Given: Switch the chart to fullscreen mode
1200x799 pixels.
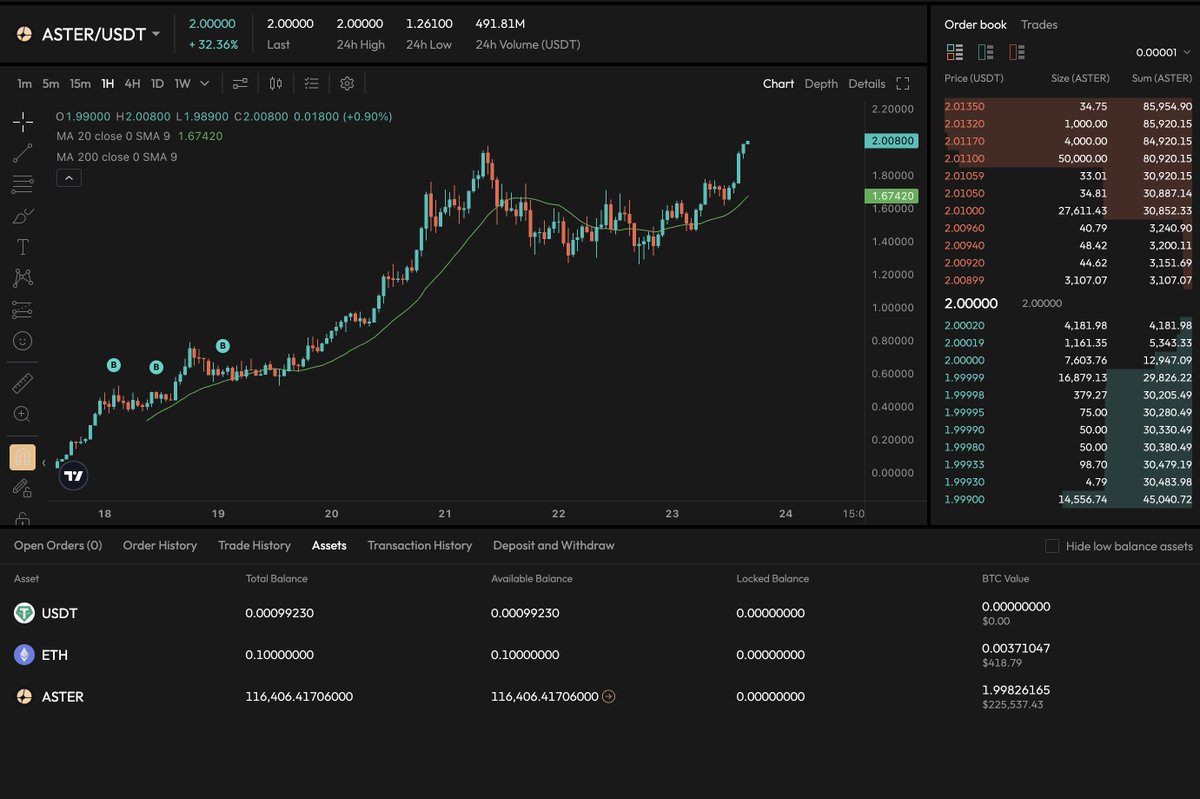Looking at the screenshot, I should pyautogui.click(x=903, y=84).
